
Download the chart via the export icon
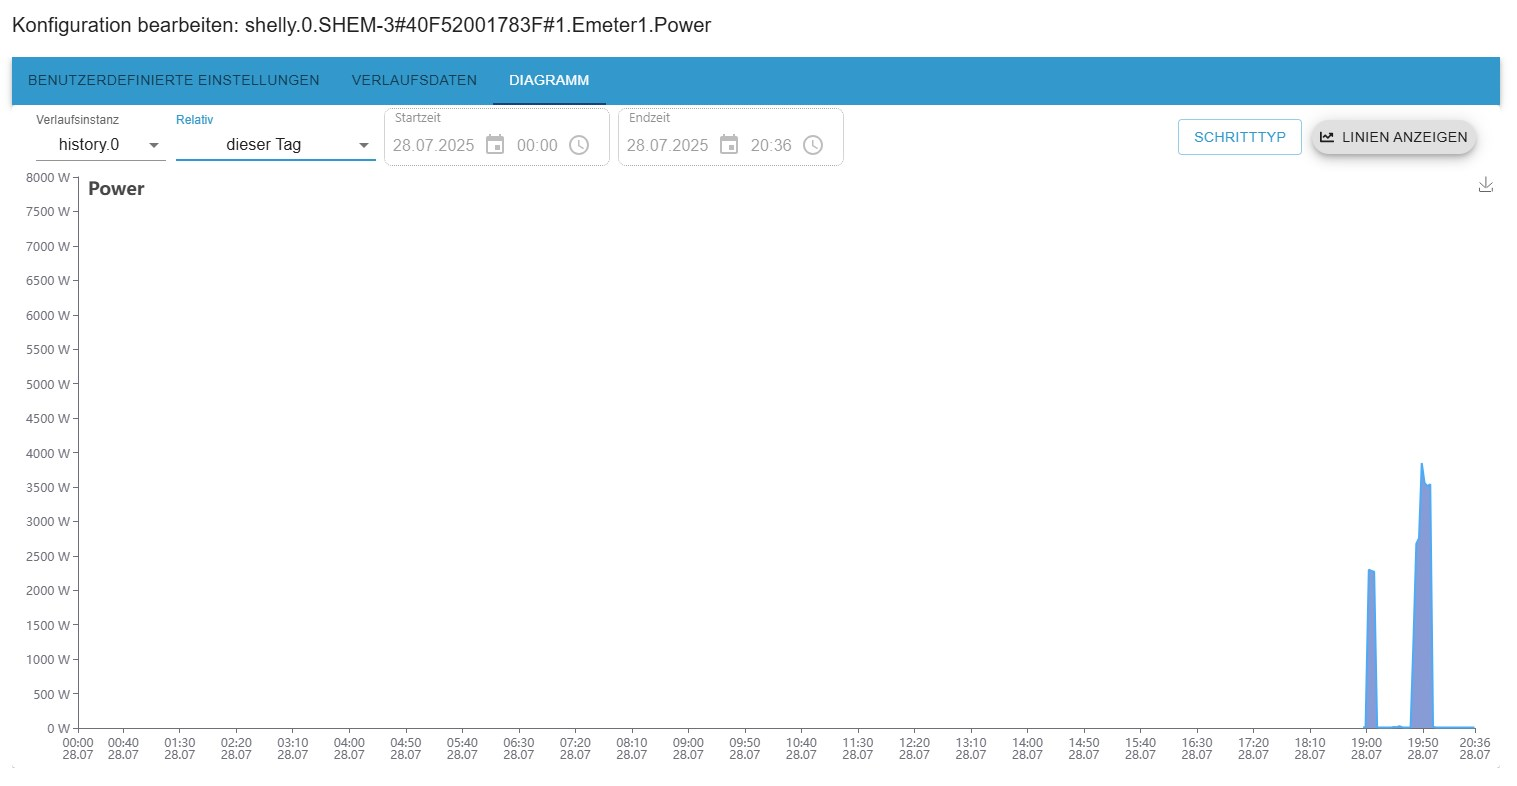tap(1486, 185)
